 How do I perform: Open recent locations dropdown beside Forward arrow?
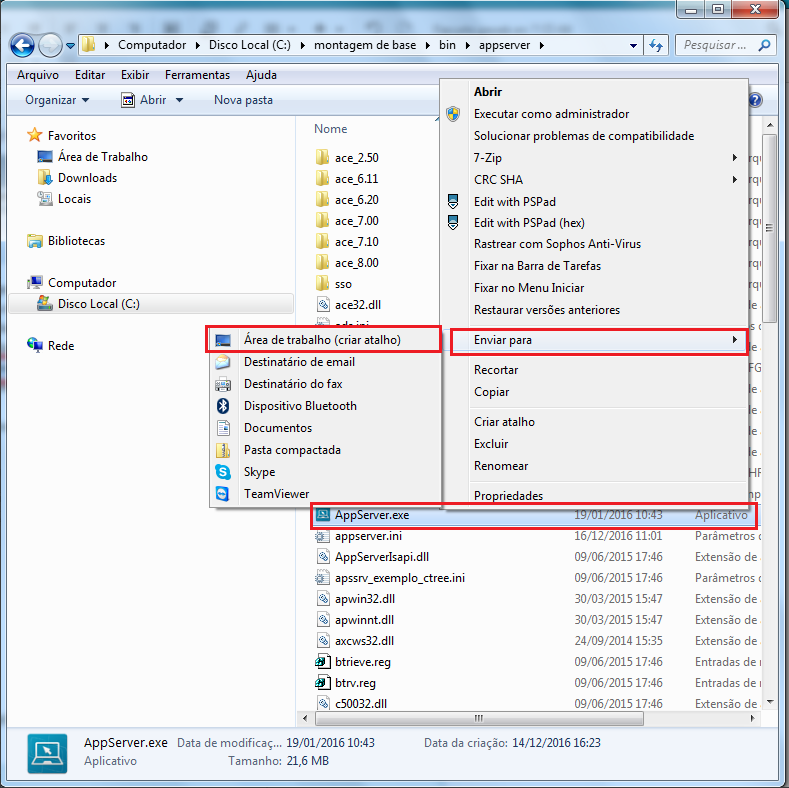70,46
